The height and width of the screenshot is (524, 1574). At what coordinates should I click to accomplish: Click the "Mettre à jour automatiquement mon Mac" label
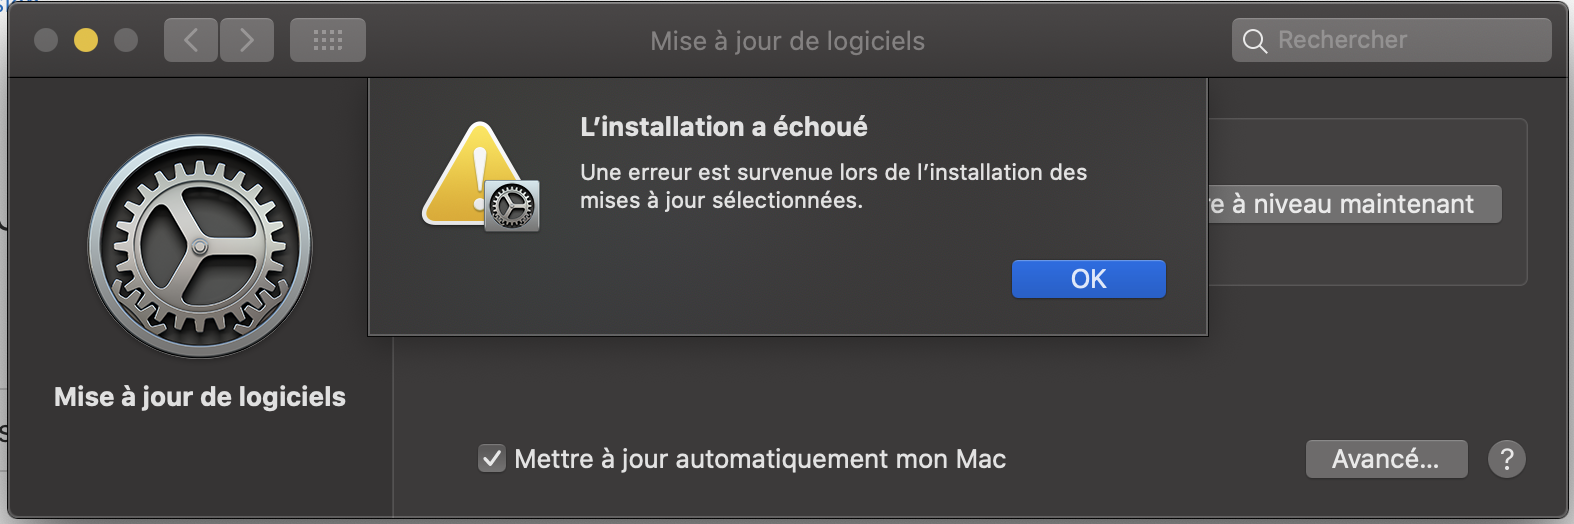[760, 459]
